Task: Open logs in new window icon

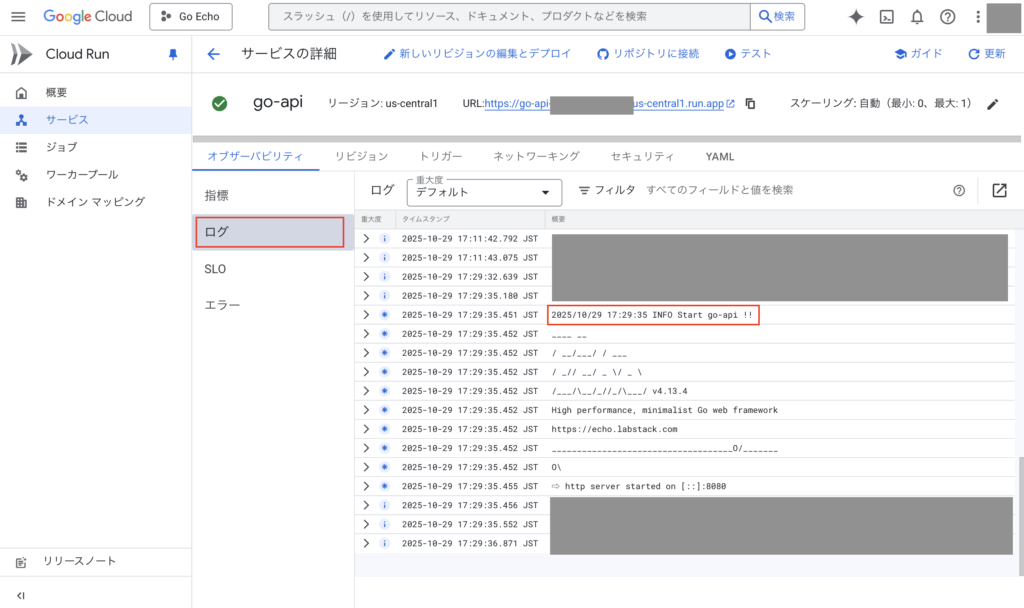Action: click(999, 190)
